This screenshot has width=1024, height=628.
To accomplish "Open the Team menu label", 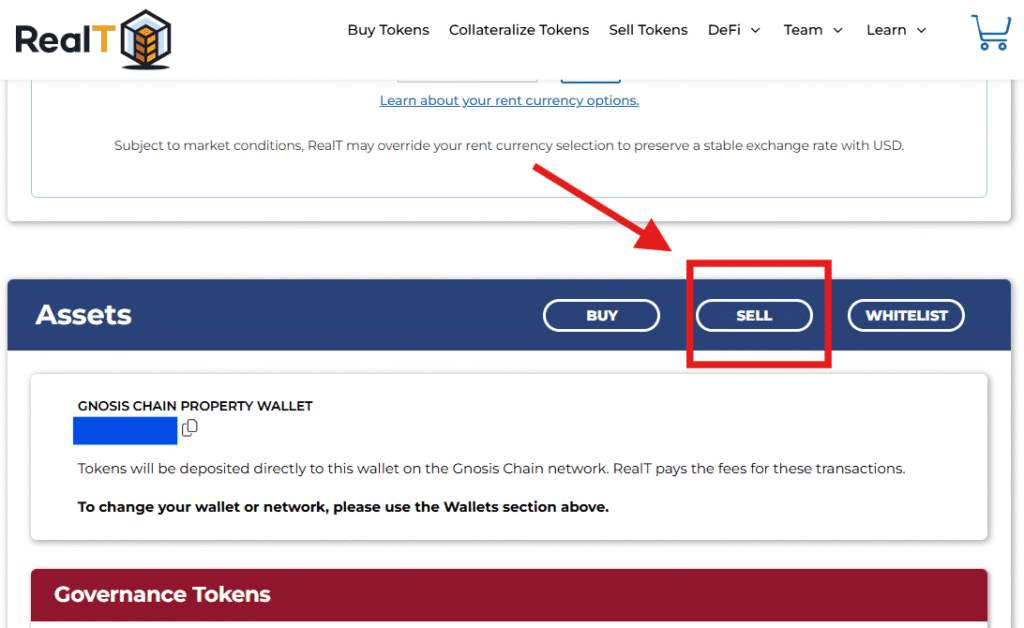I will coord(803,30).
